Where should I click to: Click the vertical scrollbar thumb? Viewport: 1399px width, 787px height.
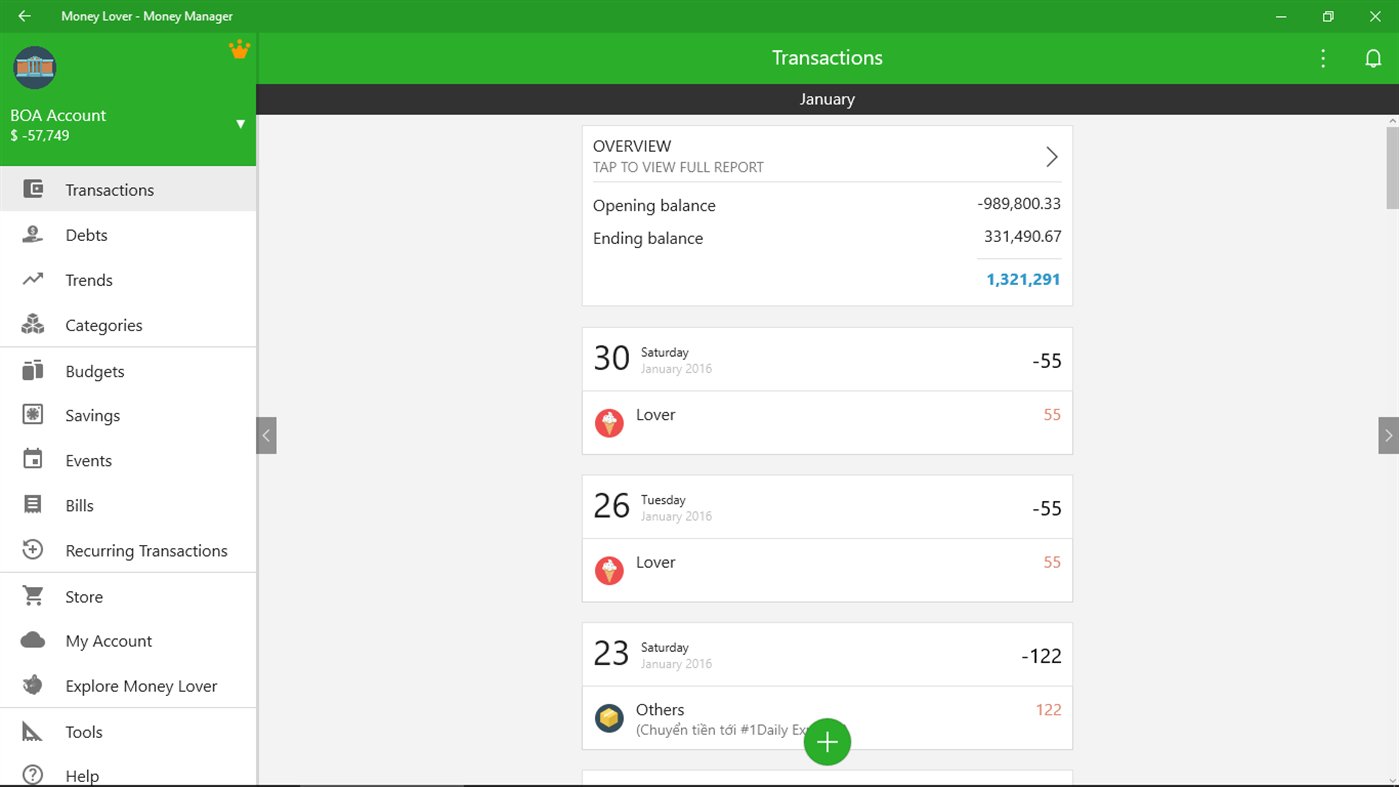[1392, 168]
